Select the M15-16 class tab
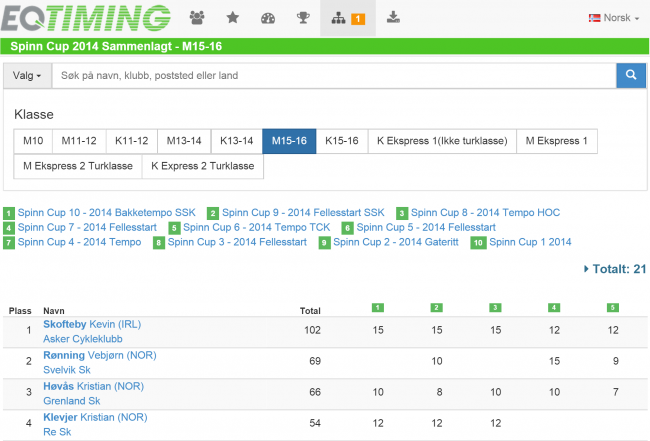The height and width of the screenshot is (441, 650). [x=289, y=141]
